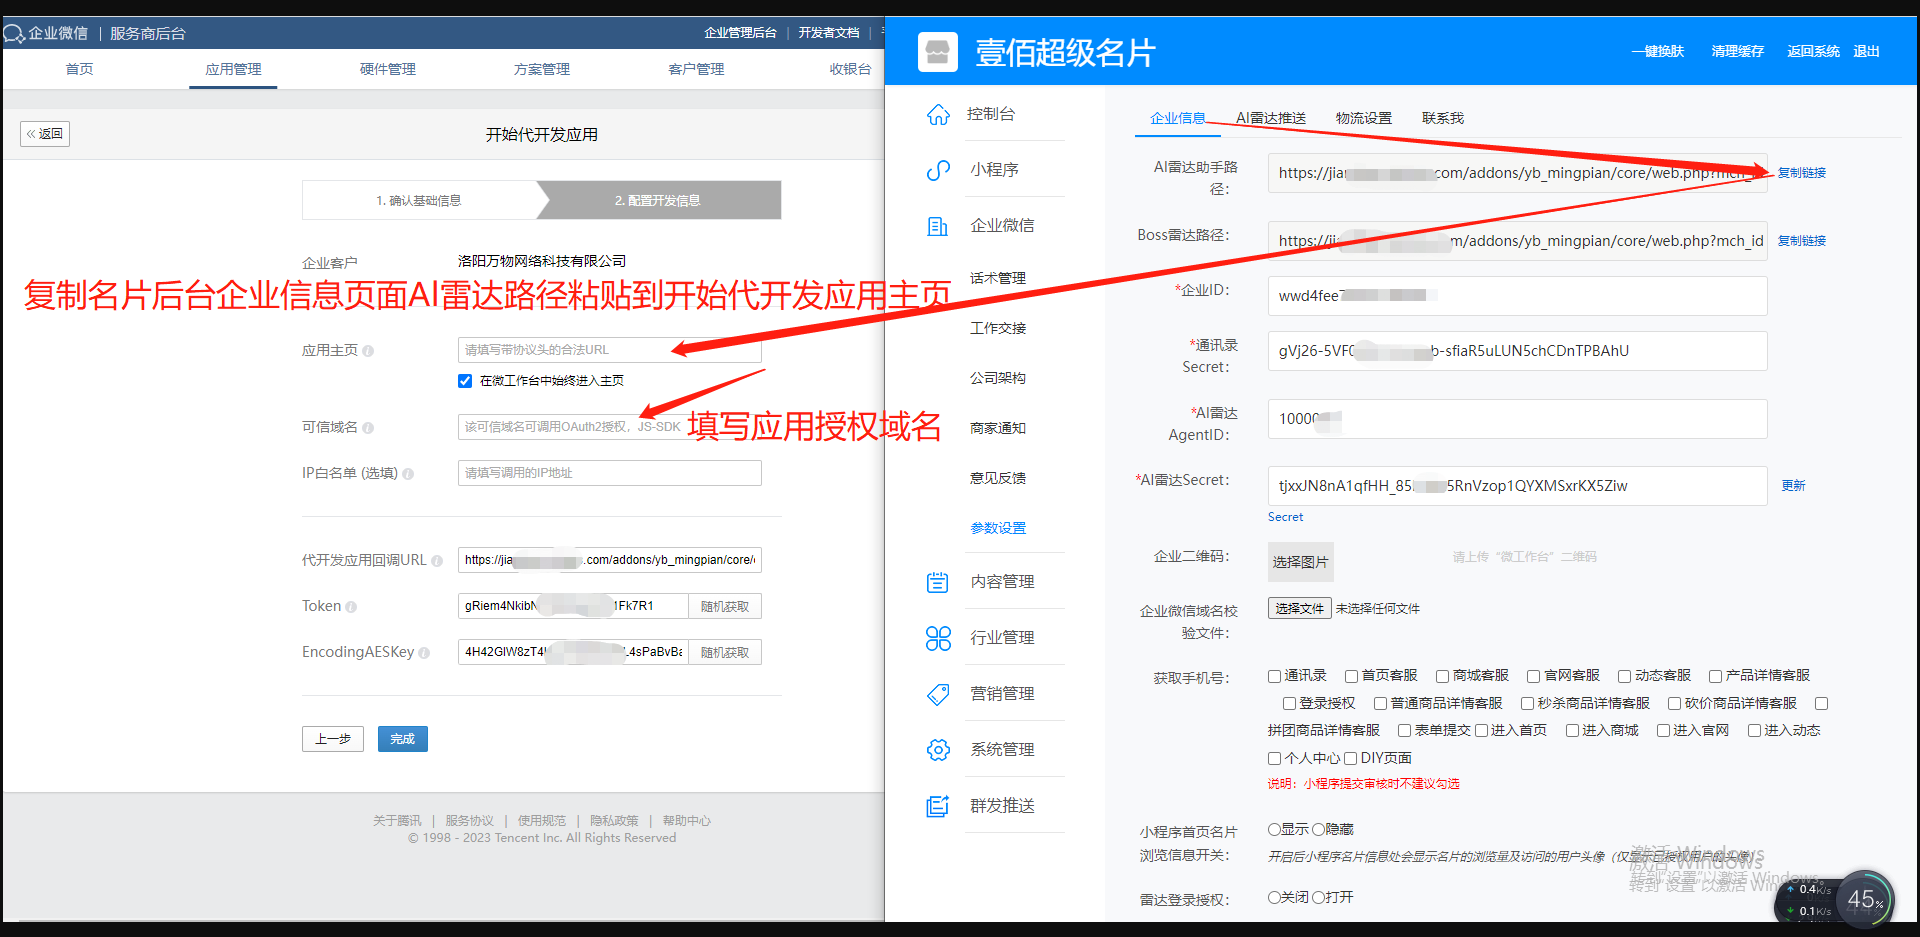
Task: Click help icon next to 应用主页
Action: (368, 351)
